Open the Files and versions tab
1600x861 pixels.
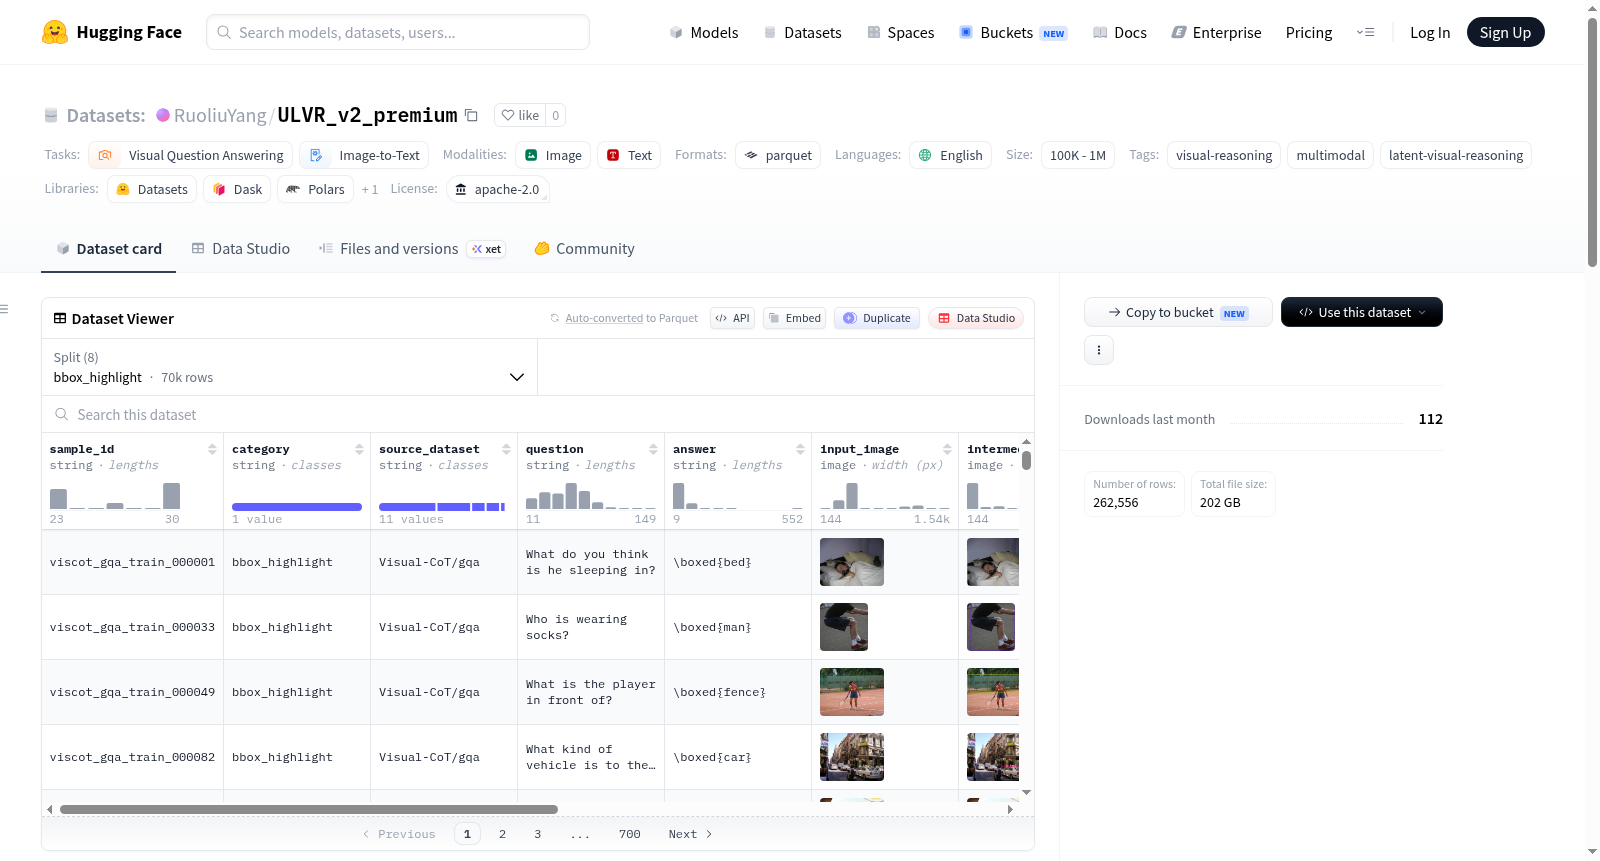pos(412,249)
